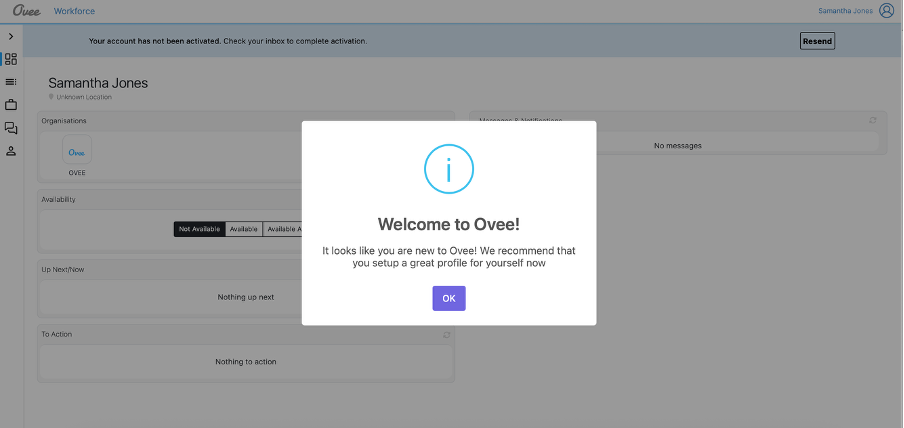Image resolution: width=904 pixels, height=428 pixels.
Task: Expand the sidebar with the chevron arrow
Action: (x=11, y=36)
